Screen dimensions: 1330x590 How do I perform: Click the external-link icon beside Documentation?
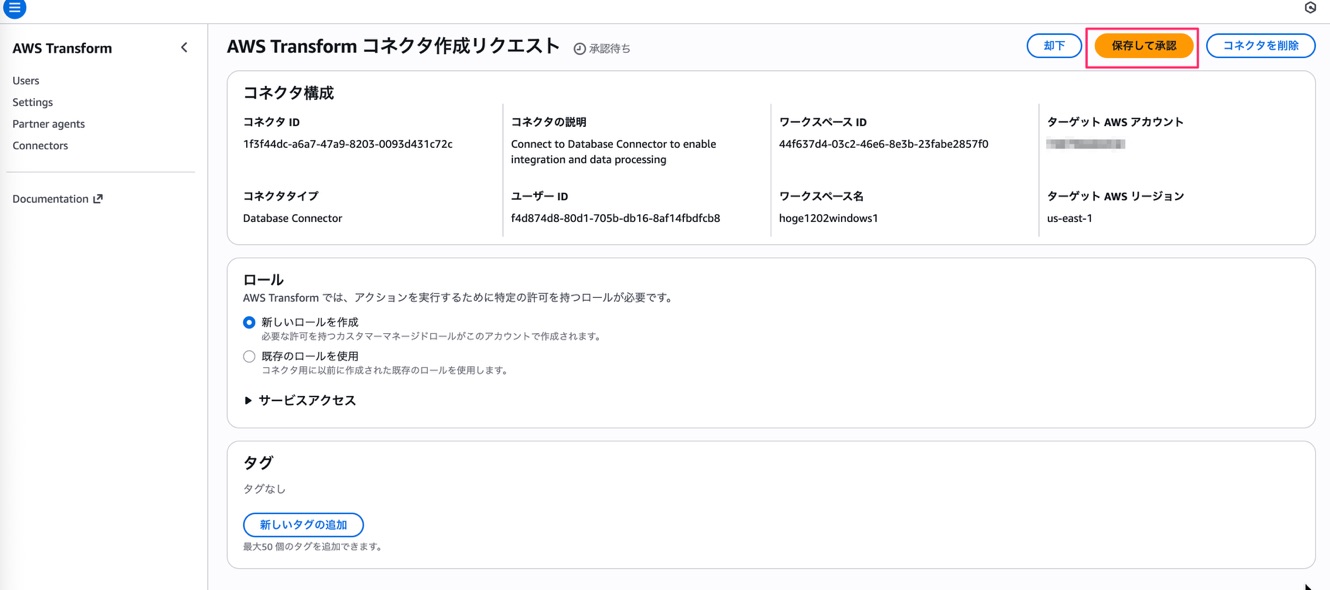[x=98, y=199]
